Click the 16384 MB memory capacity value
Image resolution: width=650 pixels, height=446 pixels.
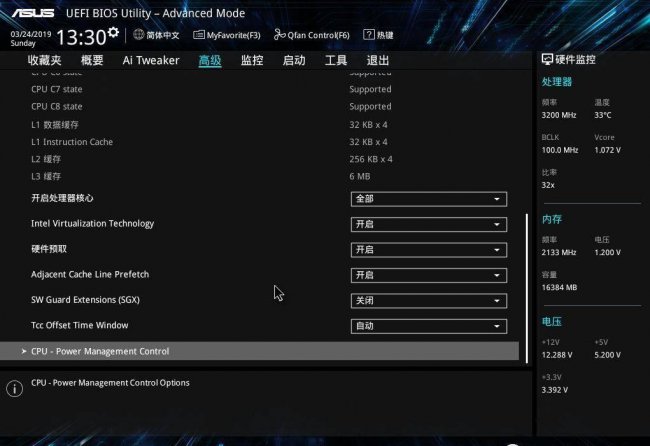[559, 287]
